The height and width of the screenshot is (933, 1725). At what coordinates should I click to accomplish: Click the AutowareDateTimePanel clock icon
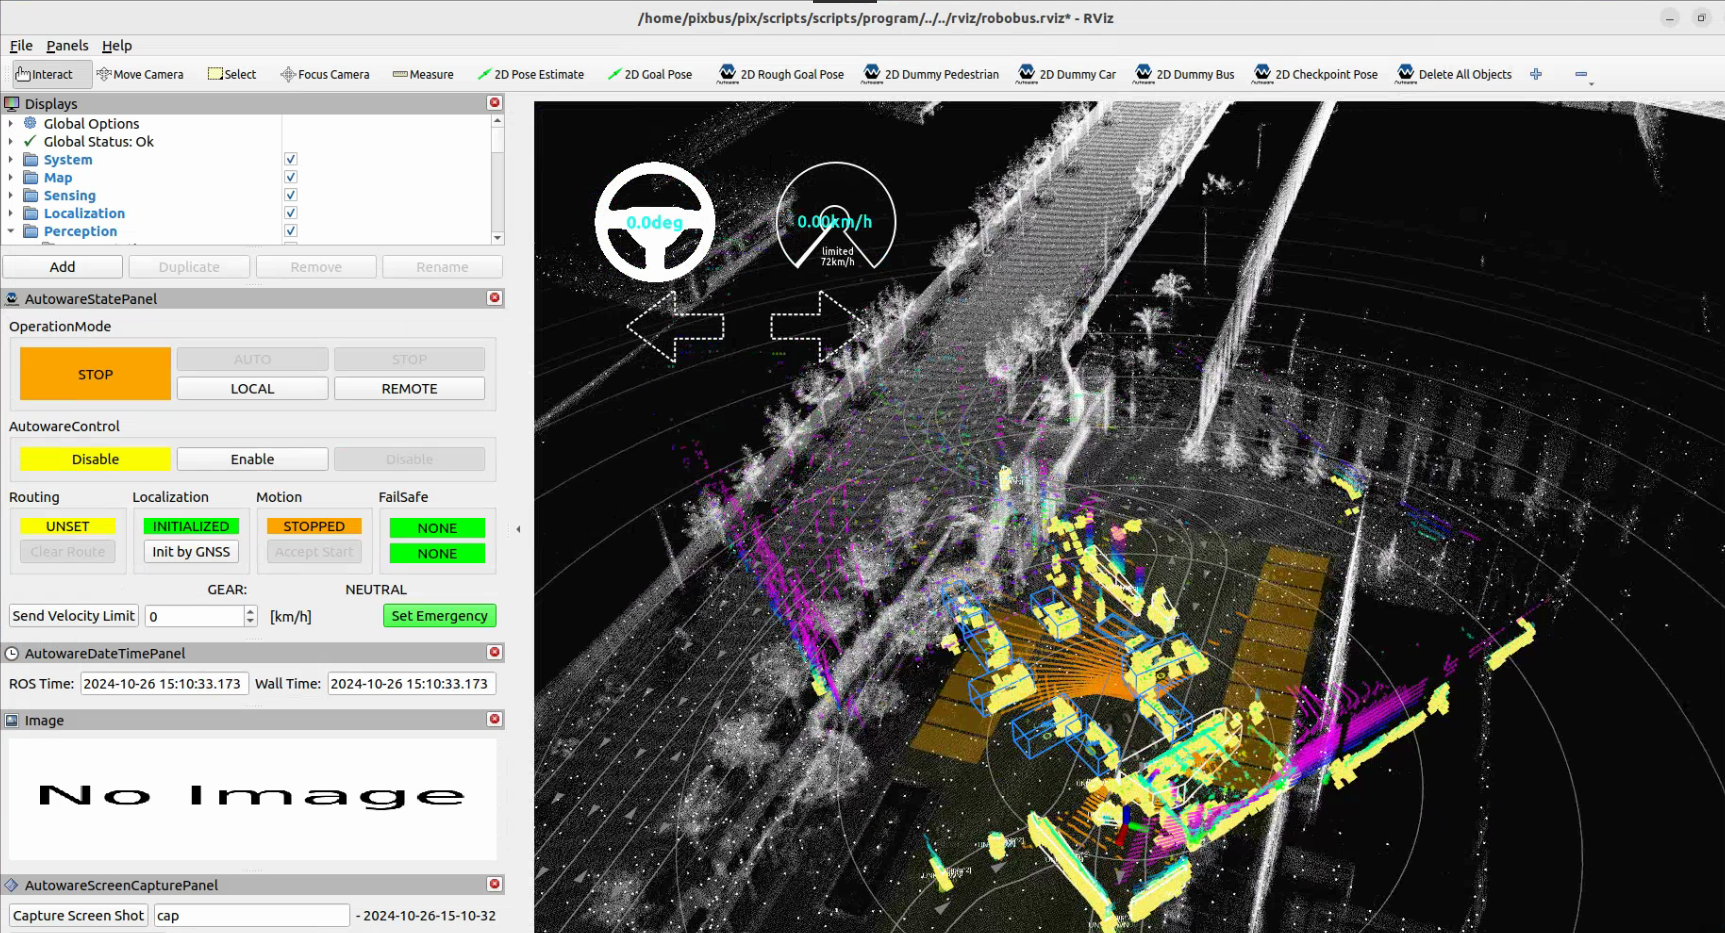(x=12, y=653)
